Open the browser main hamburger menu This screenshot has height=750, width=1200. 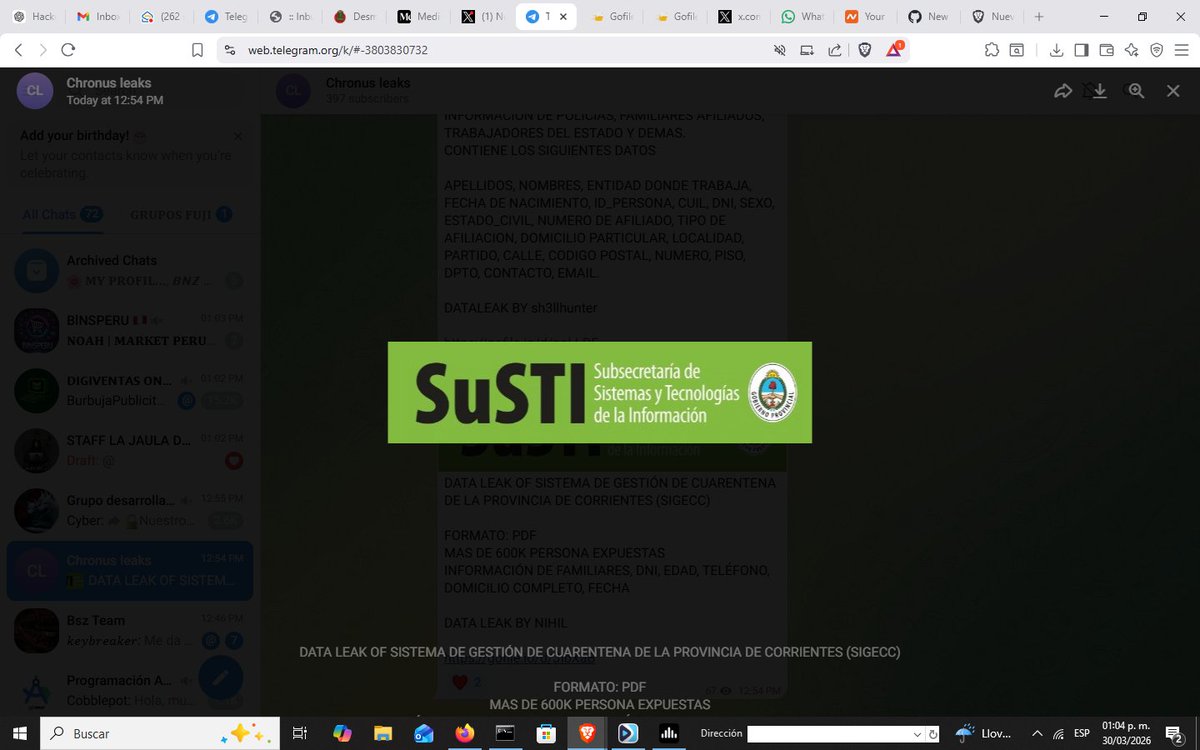(1182, 50)
